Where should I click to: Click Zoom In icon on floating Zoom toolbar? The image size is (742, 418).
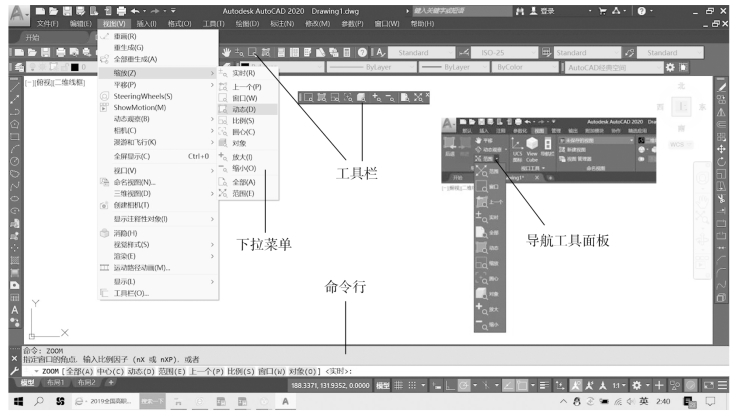(377, 97)
